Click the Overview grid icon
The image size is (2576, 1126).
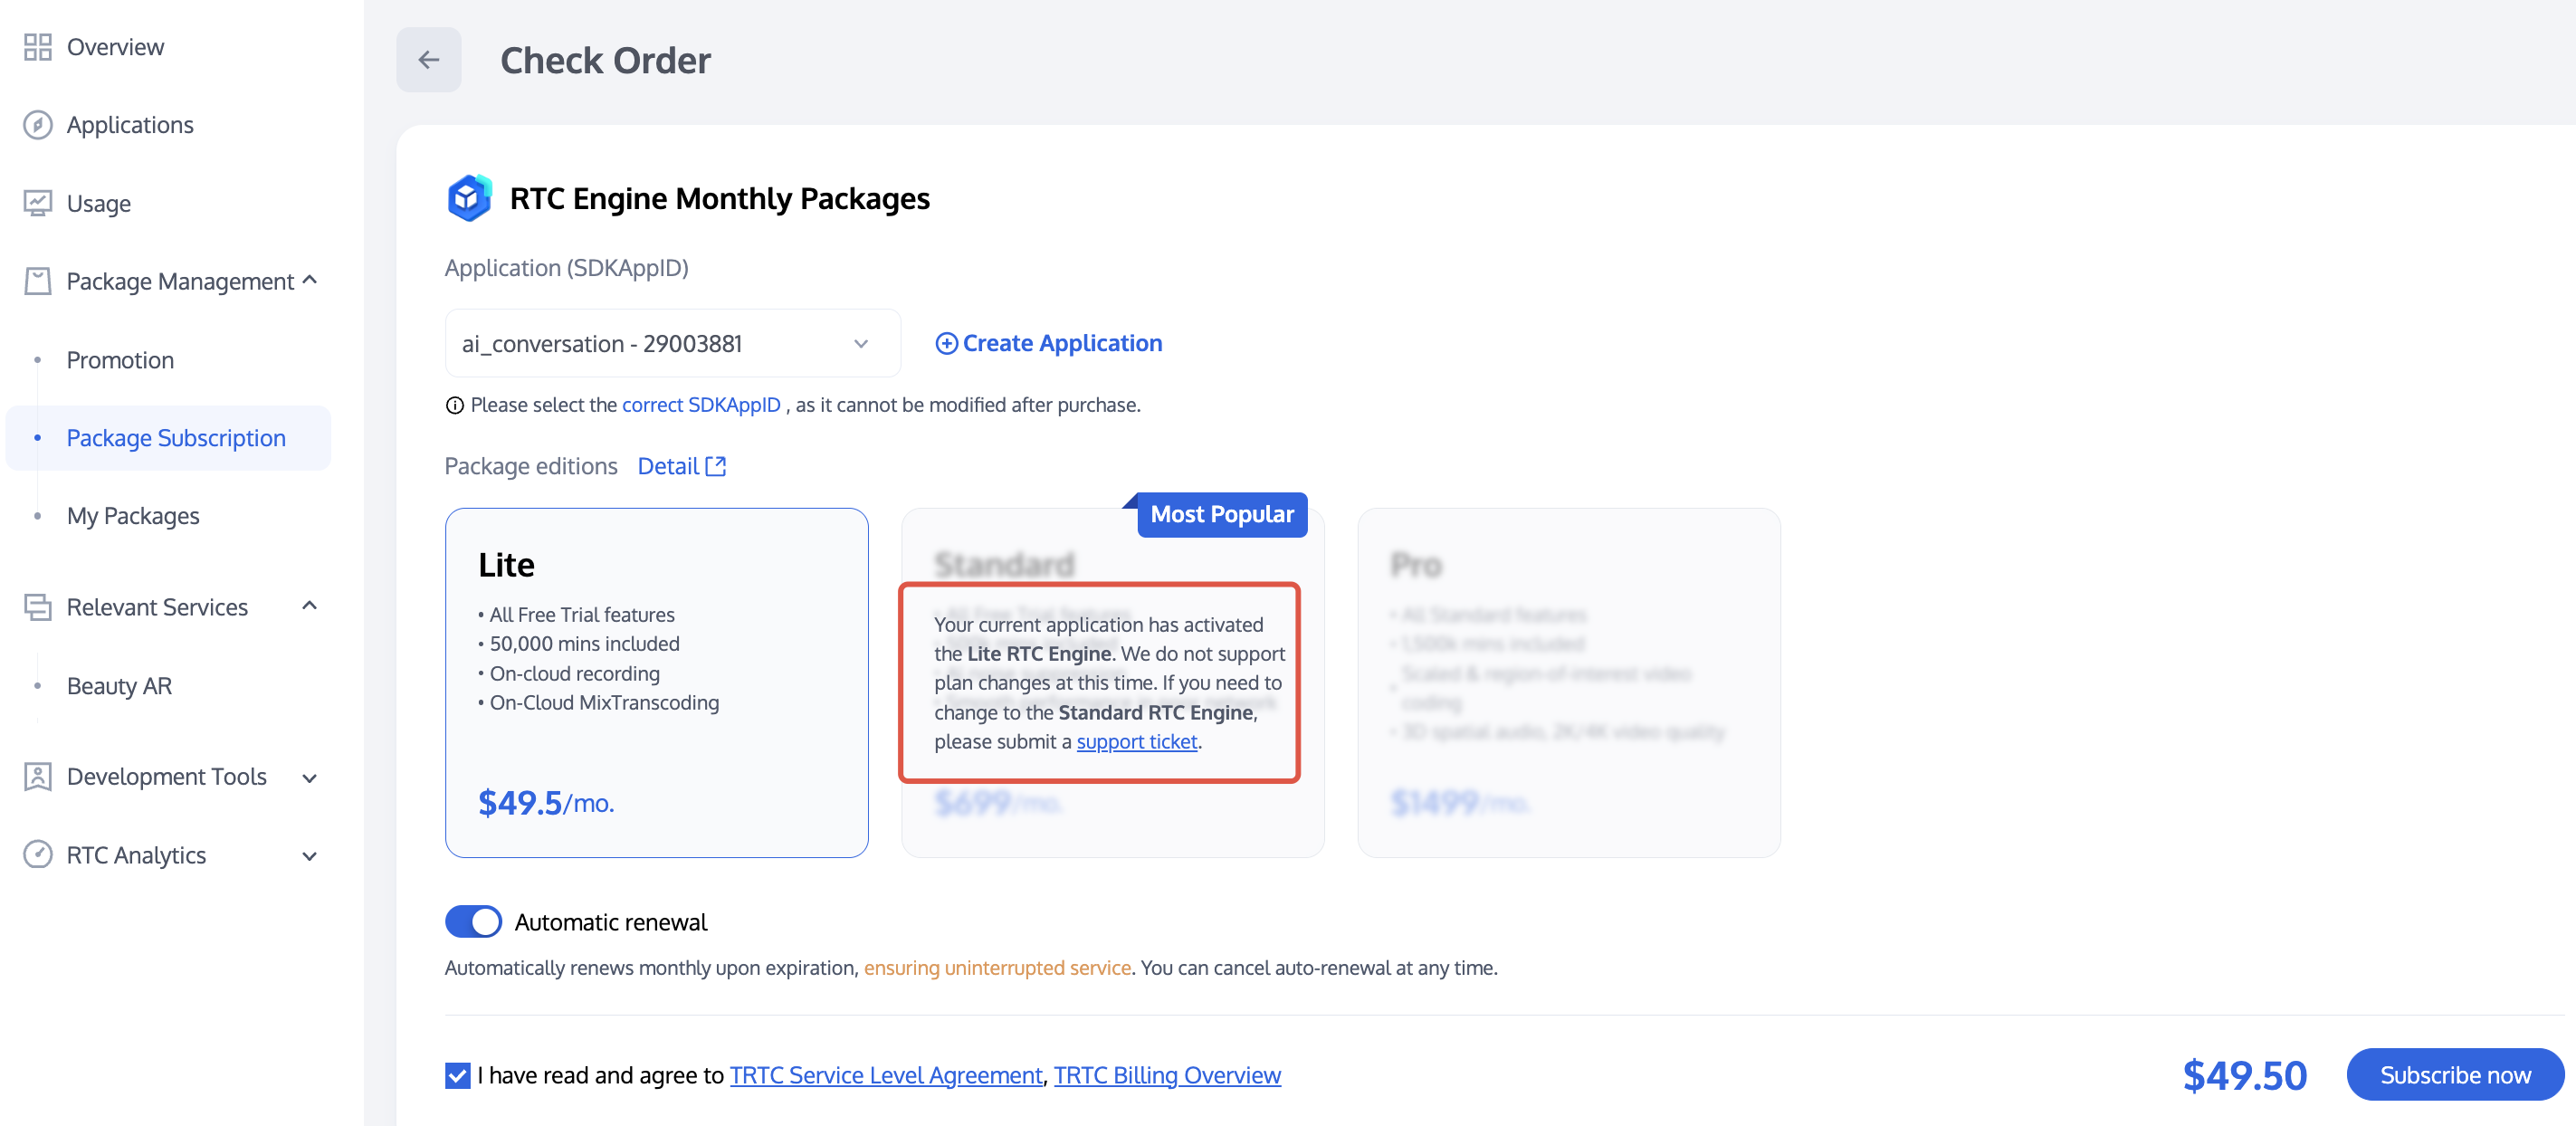point(37,47)
